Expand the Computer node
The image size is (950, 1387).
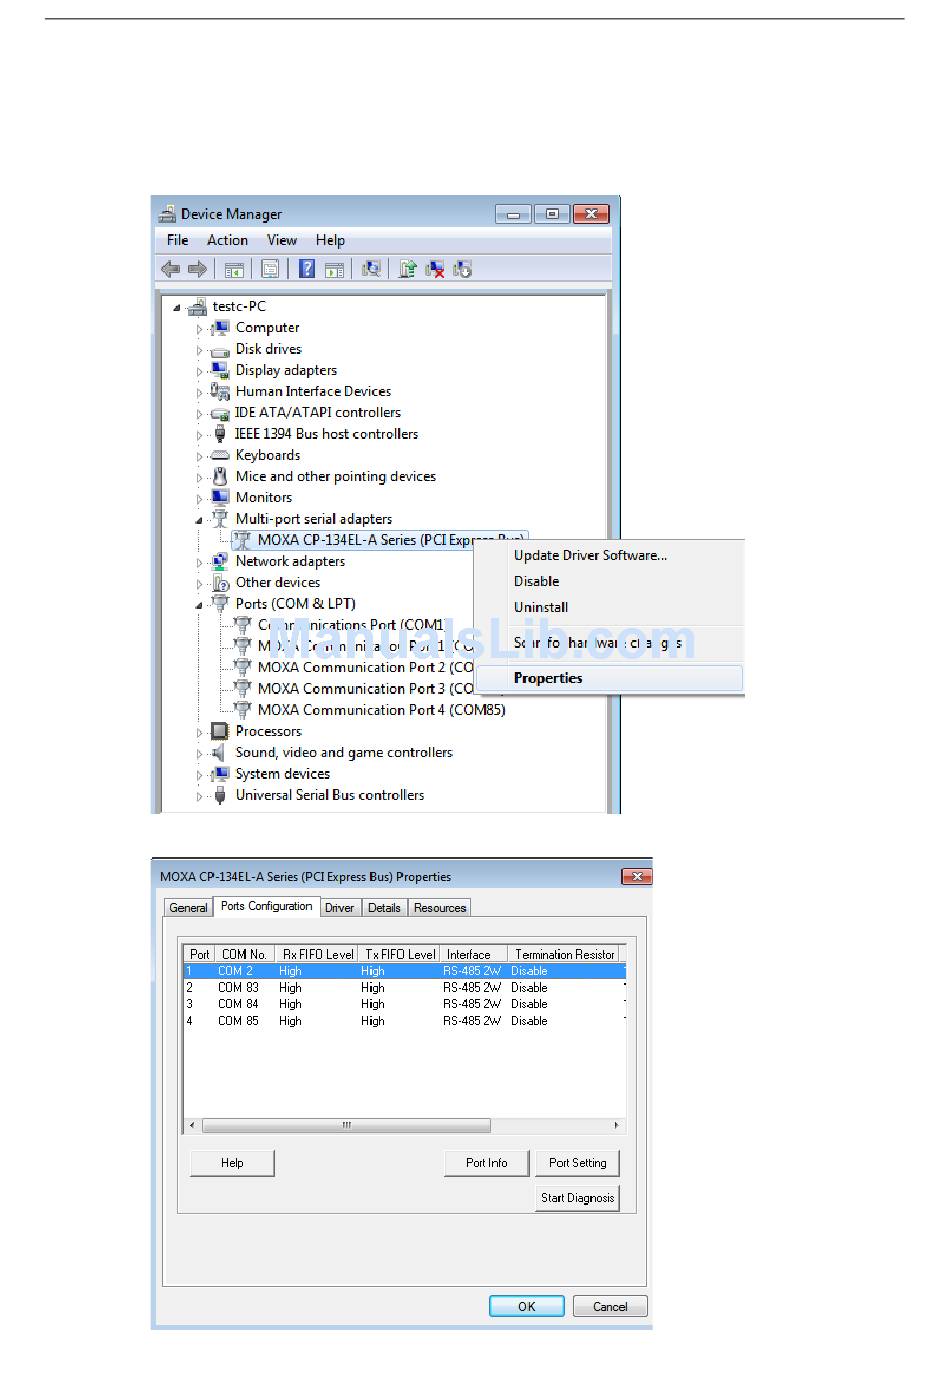coord(199,328)
